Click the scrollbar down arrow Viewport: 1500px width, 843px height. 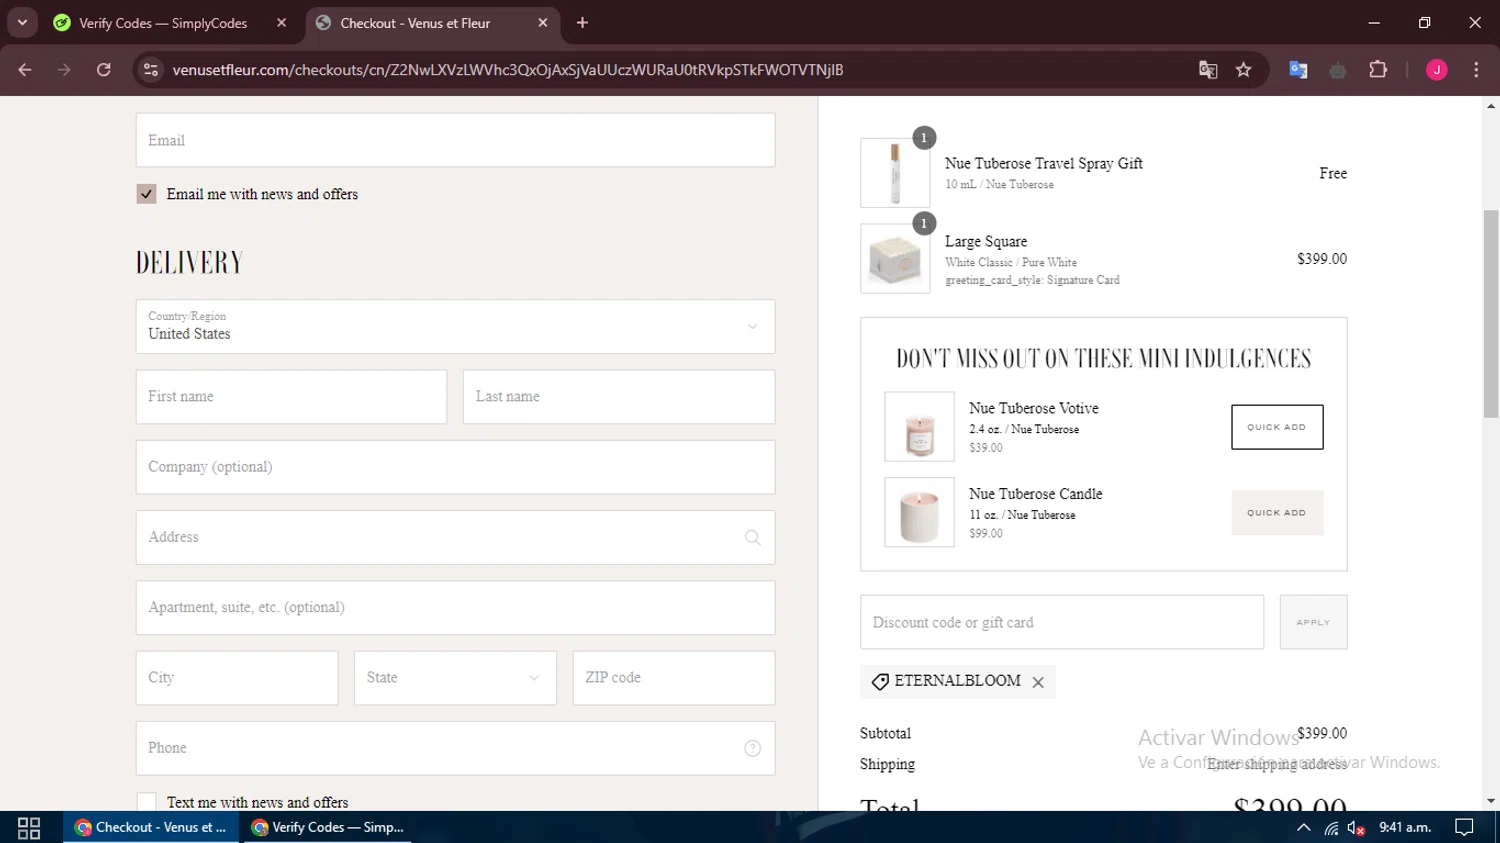pos(1491,801)
